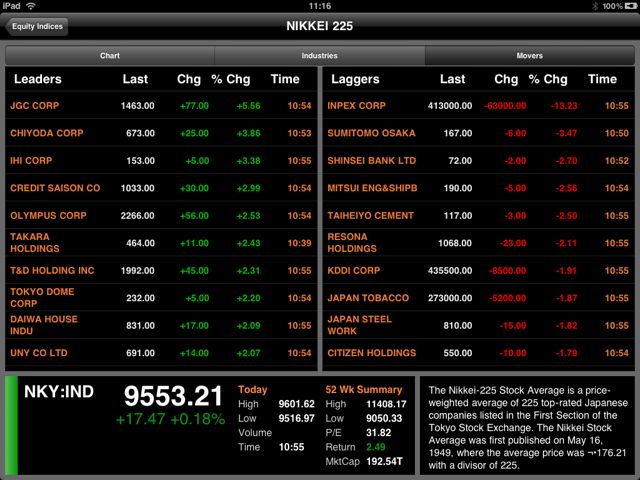This screenshot has width=640, height=480.
Task: Open the Industries tab
Action: [320, 56]
